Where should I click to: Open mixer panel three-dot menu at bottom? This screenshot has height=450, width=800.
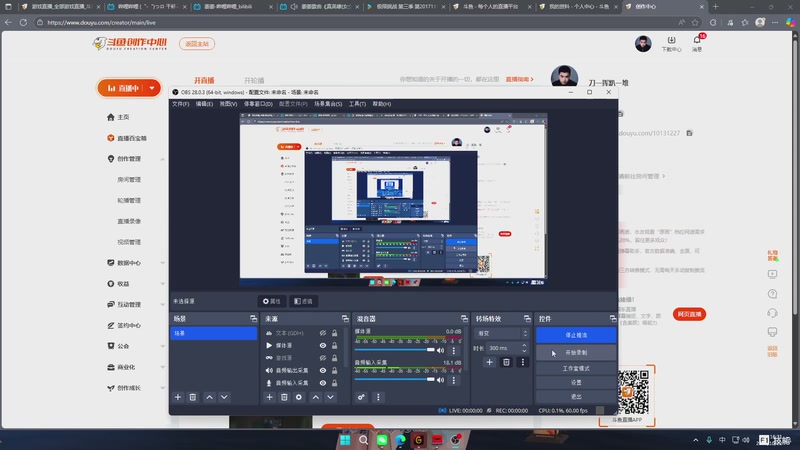(x=378, y=397)
